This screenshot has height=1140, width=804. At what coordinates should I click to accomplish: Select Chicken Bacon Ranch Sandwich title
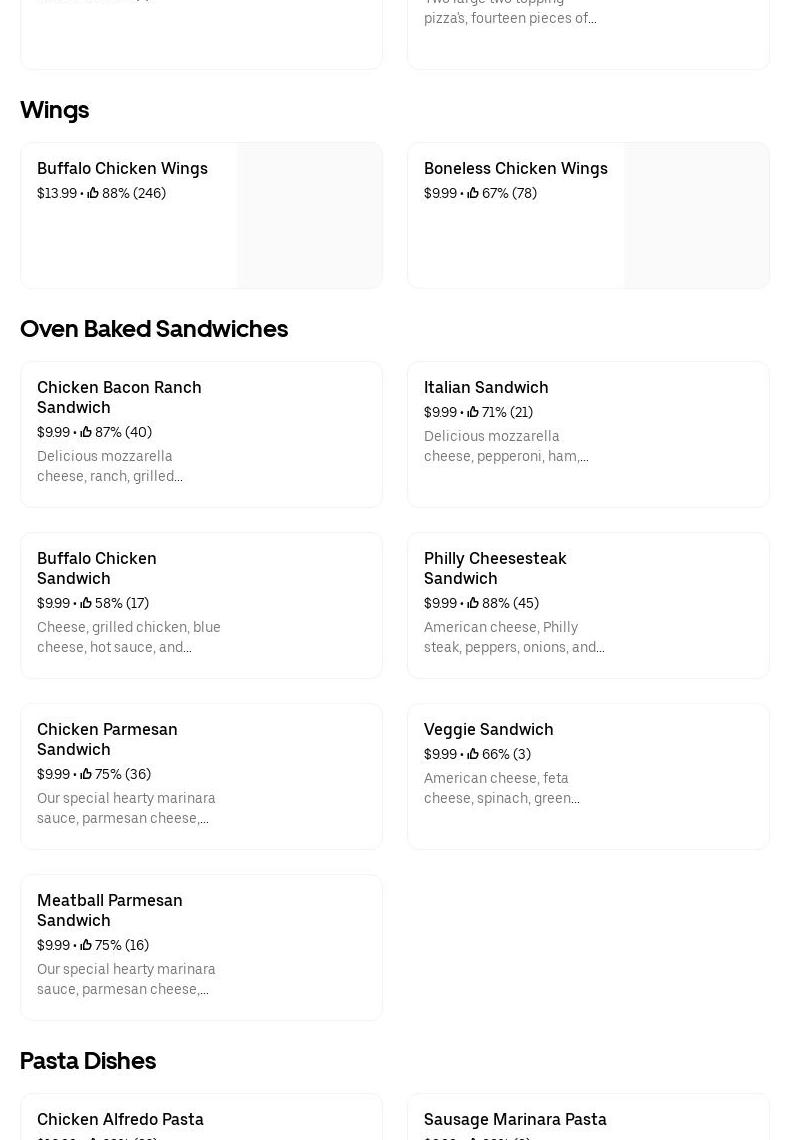tap(119, 397)
